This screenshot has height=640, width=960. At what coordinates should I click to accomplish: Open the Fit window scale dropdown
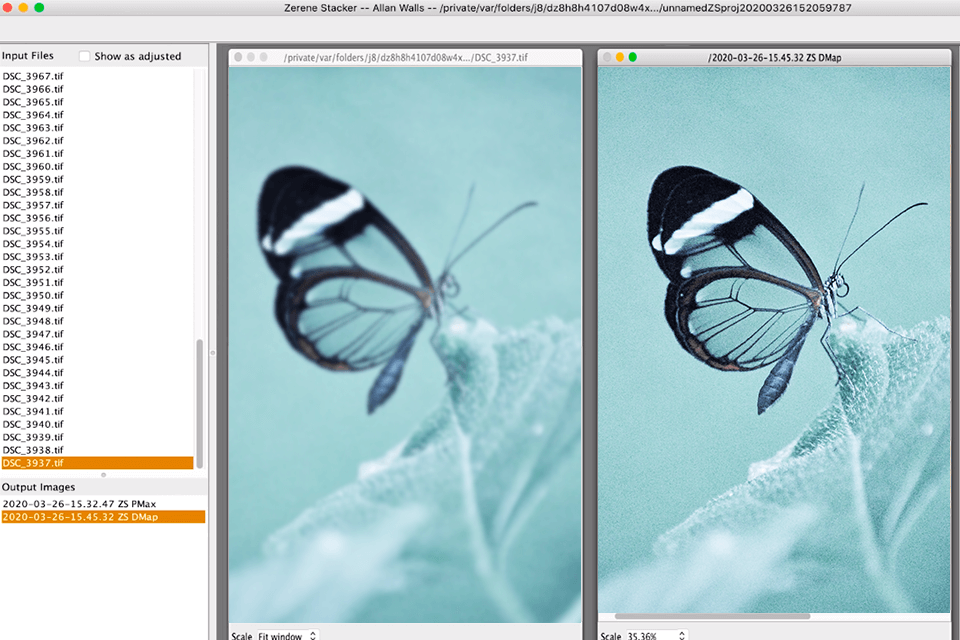click(x=287, y=635)
